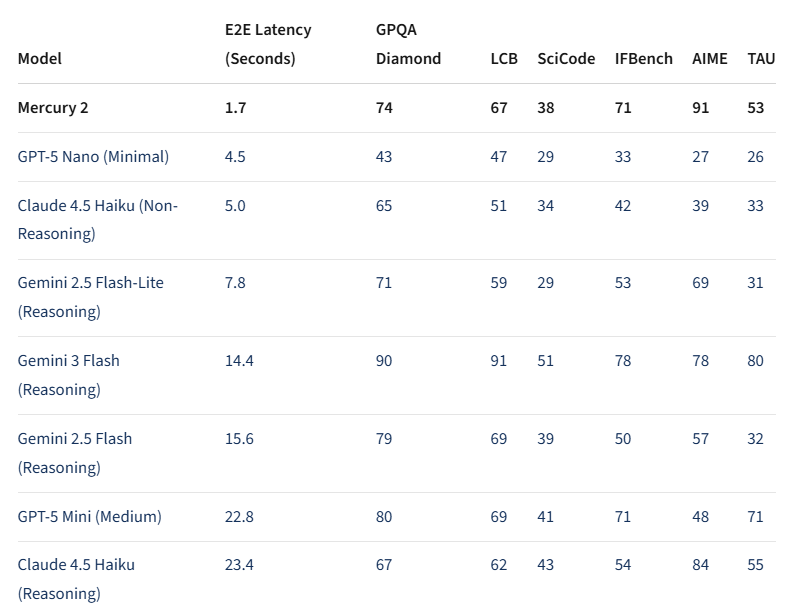Click the IFBench column header
The height and width of the screenshot is (614, 792).
click(x=643, y=59)
